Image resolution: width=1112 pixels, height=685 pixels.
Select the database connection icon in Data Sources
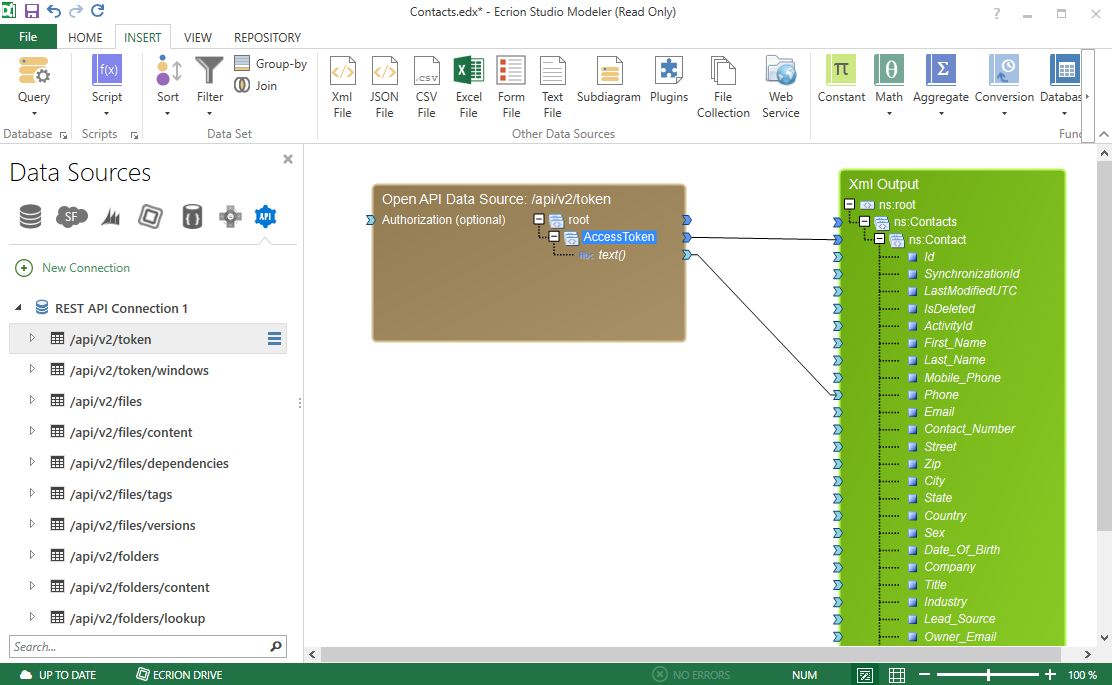[30, 216]
